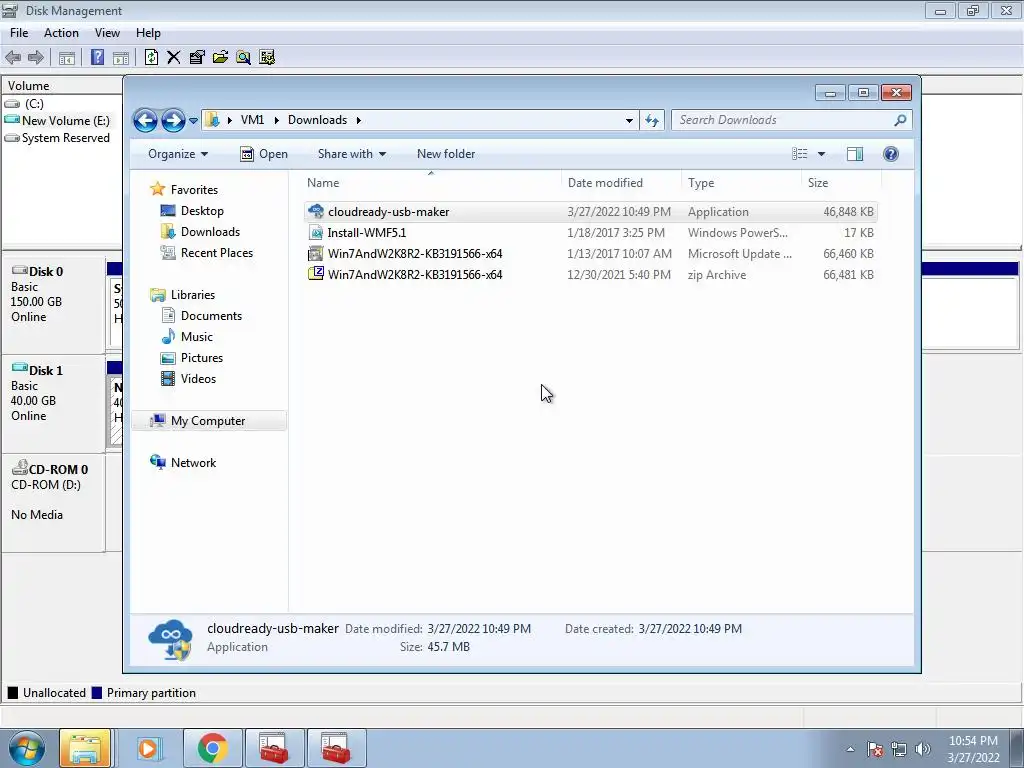1024x768 pixels.
Task: Click the Forward arrow in Disk Management toolbar
Action: click(x=36, y=57)
